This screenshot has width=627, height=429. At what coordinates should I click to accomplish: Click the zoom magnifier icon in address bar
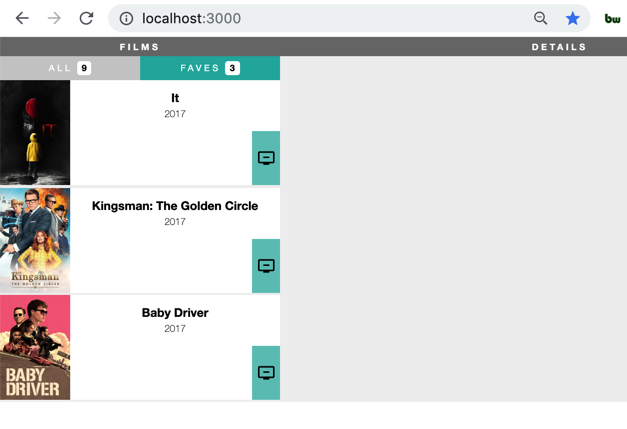540,18
